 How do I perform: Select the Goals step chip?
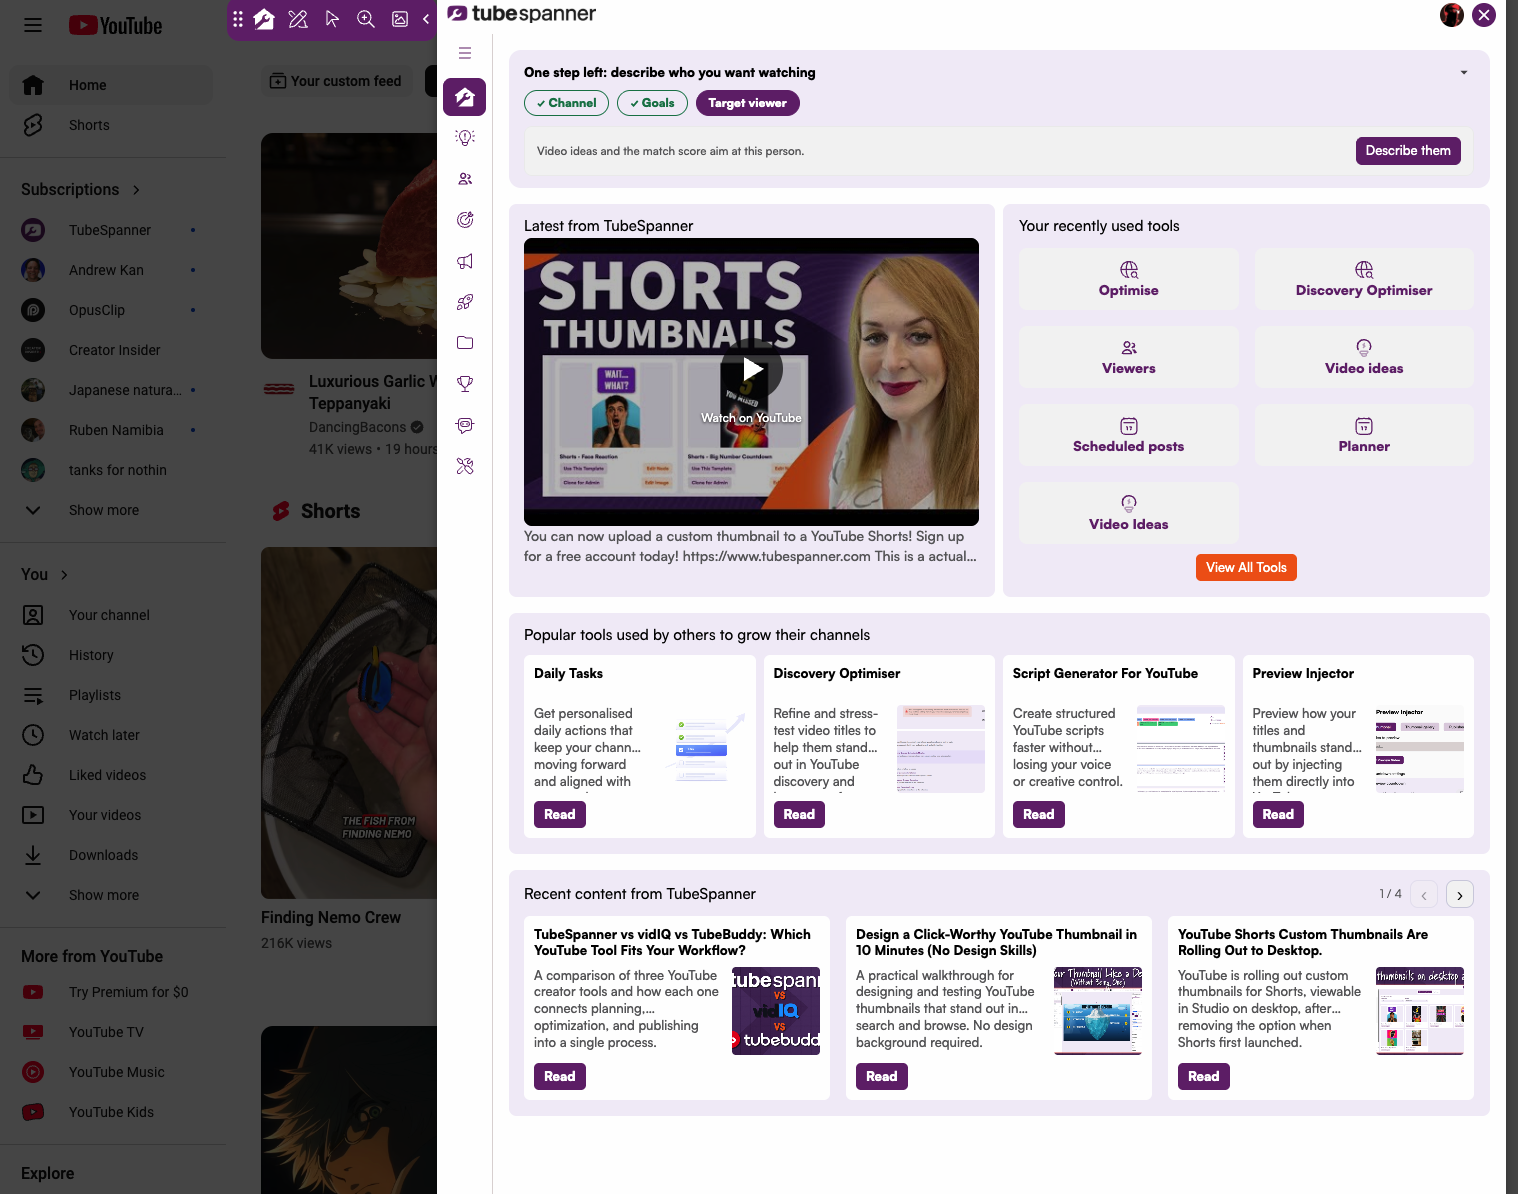[652, 103]
